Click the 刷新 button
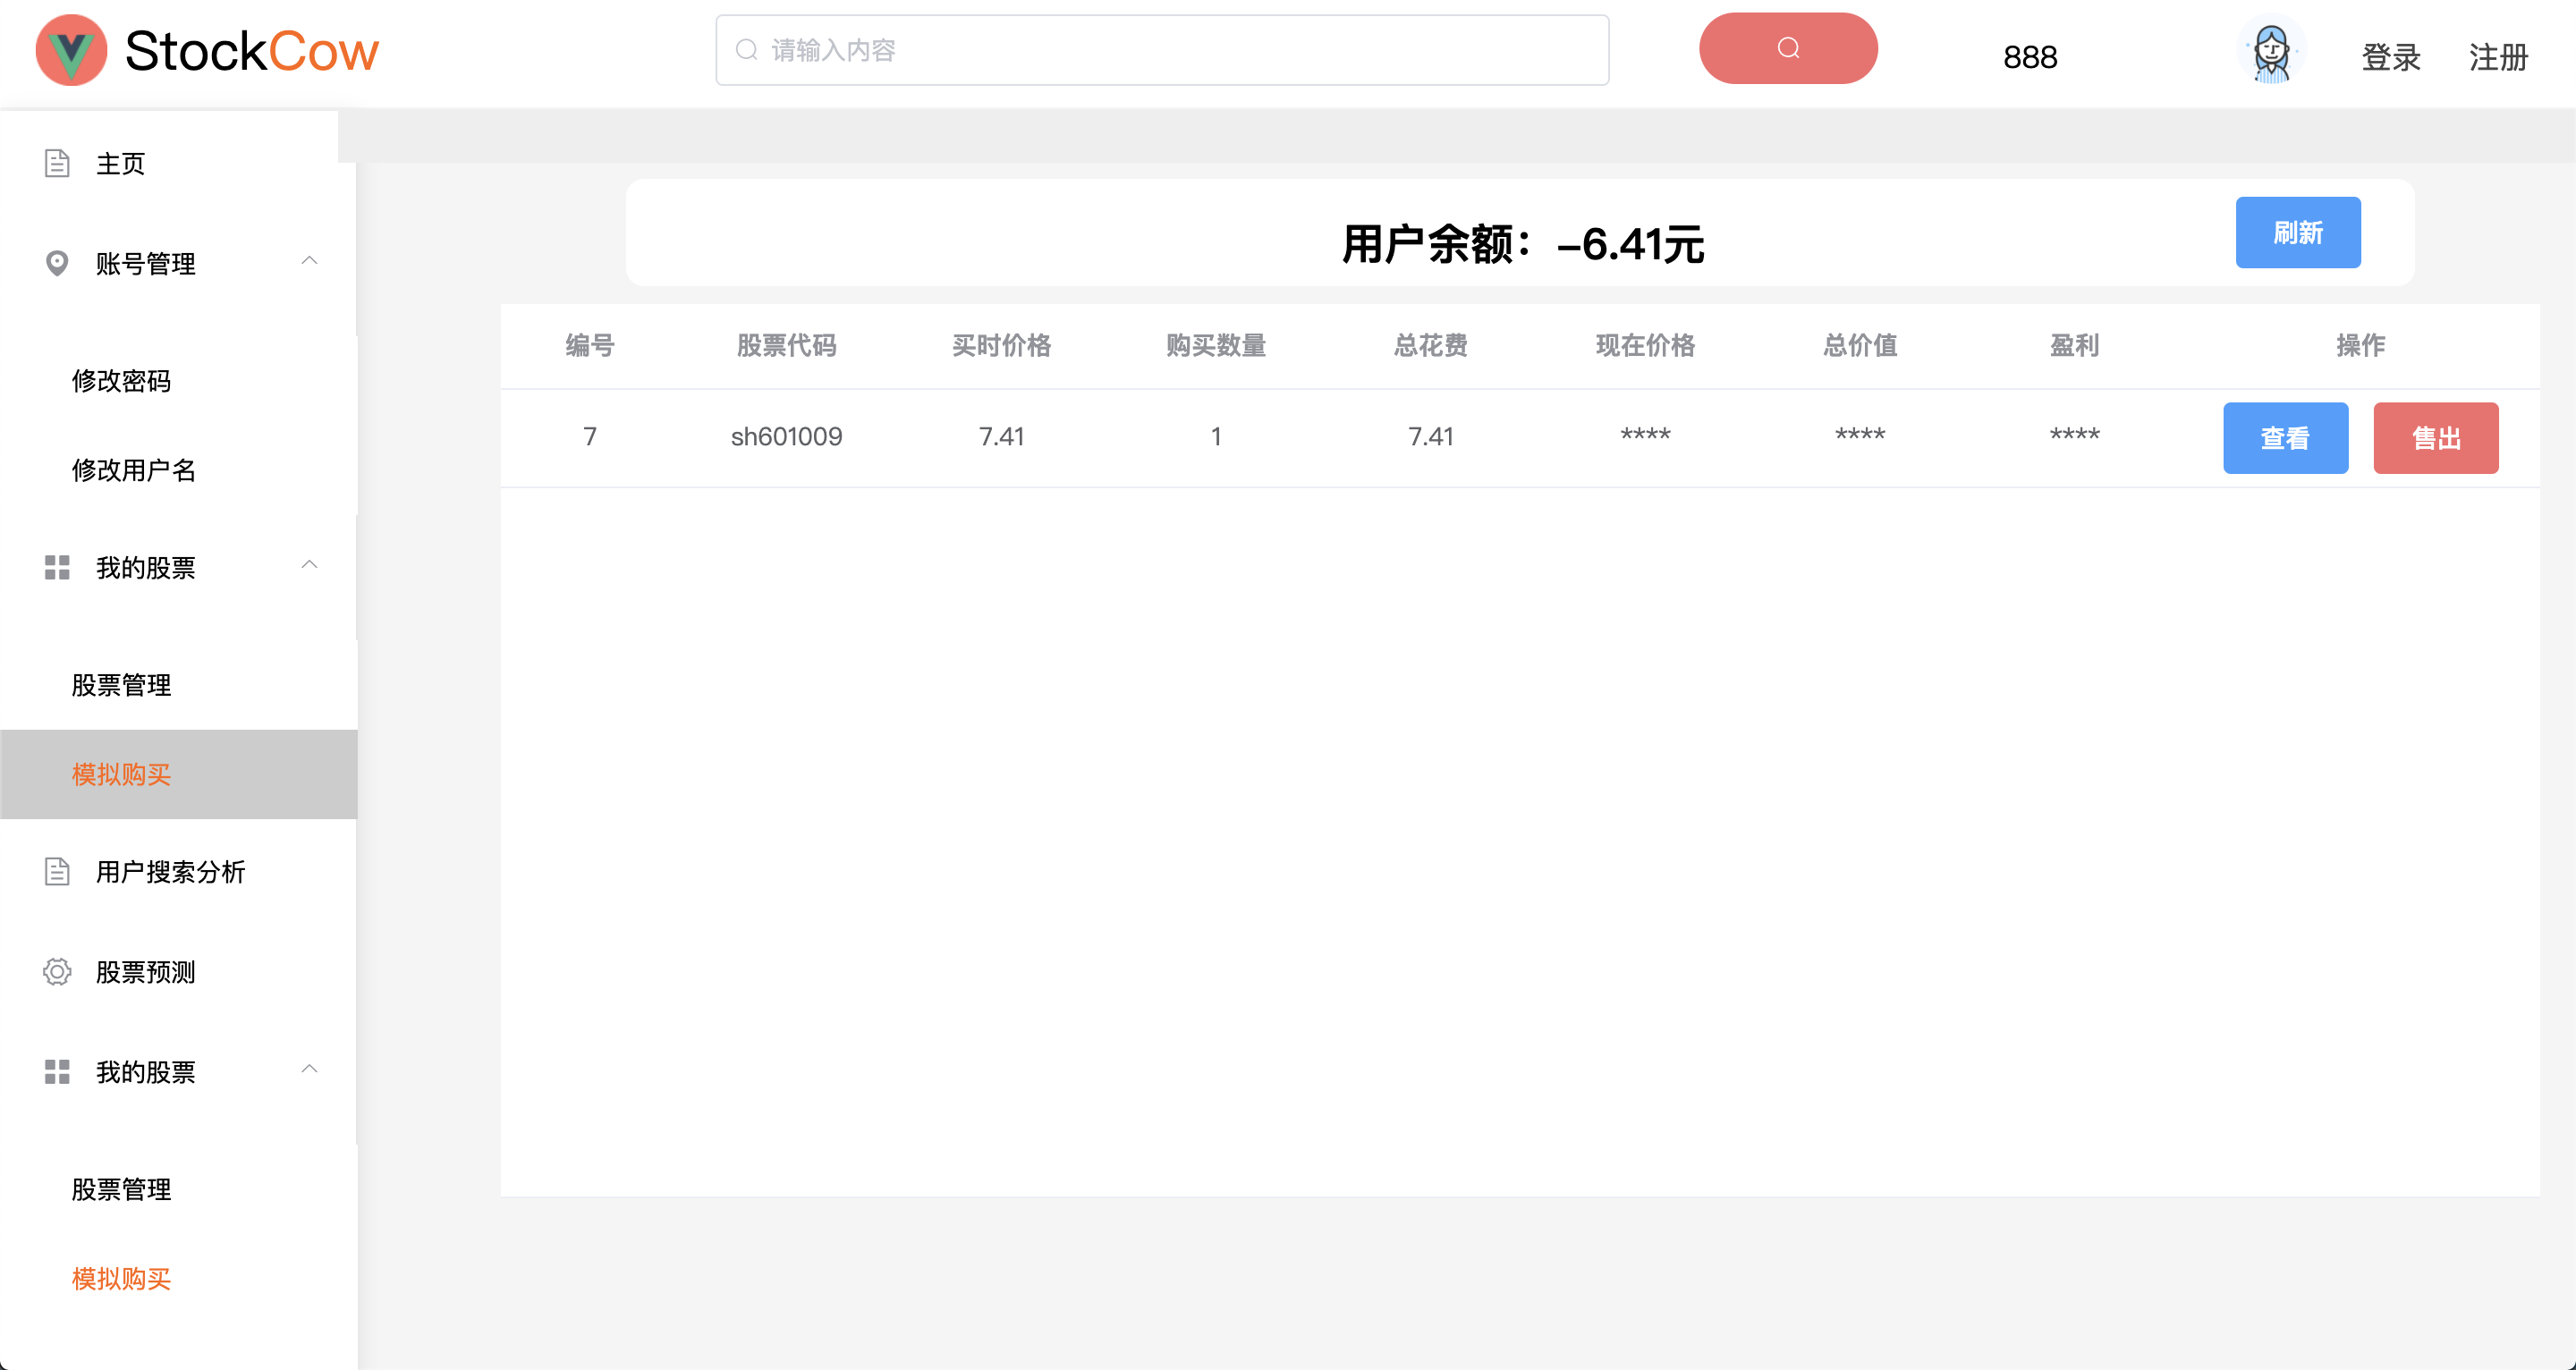2576x1370 pixels. 2298,232
